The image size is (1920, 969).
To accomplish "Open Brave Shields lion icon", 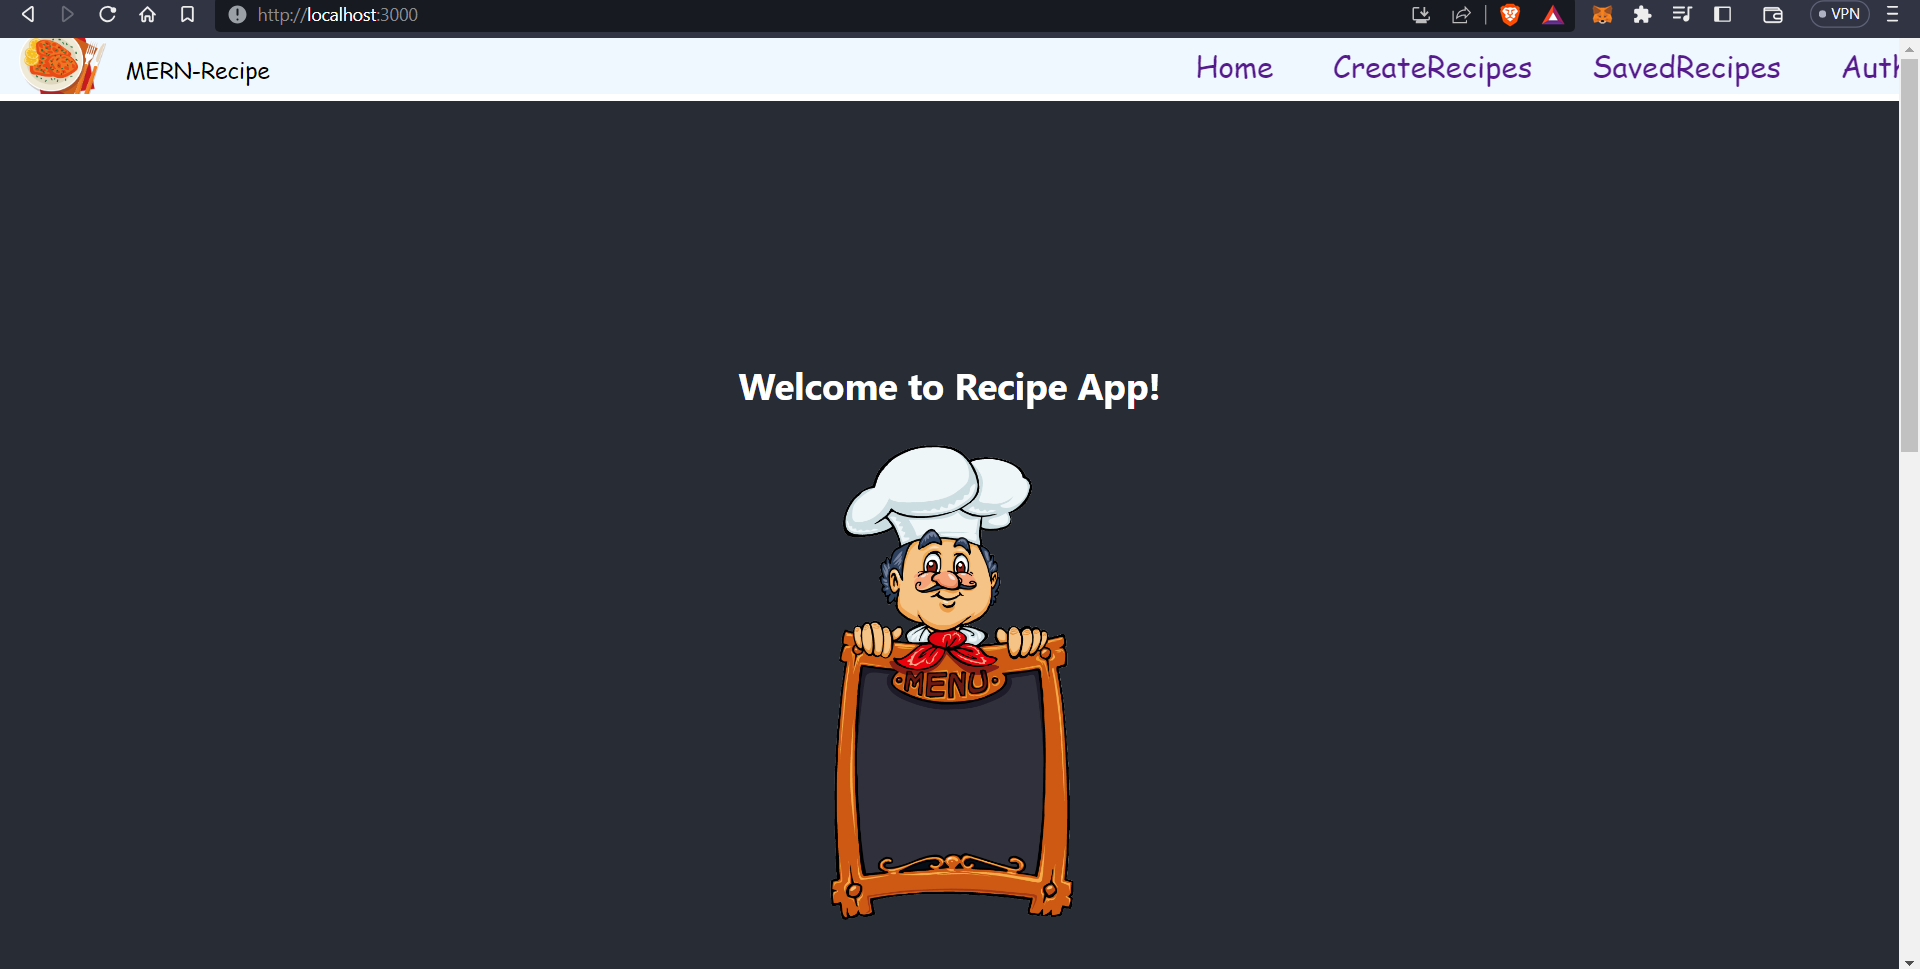I will (x=1510, y=15).
